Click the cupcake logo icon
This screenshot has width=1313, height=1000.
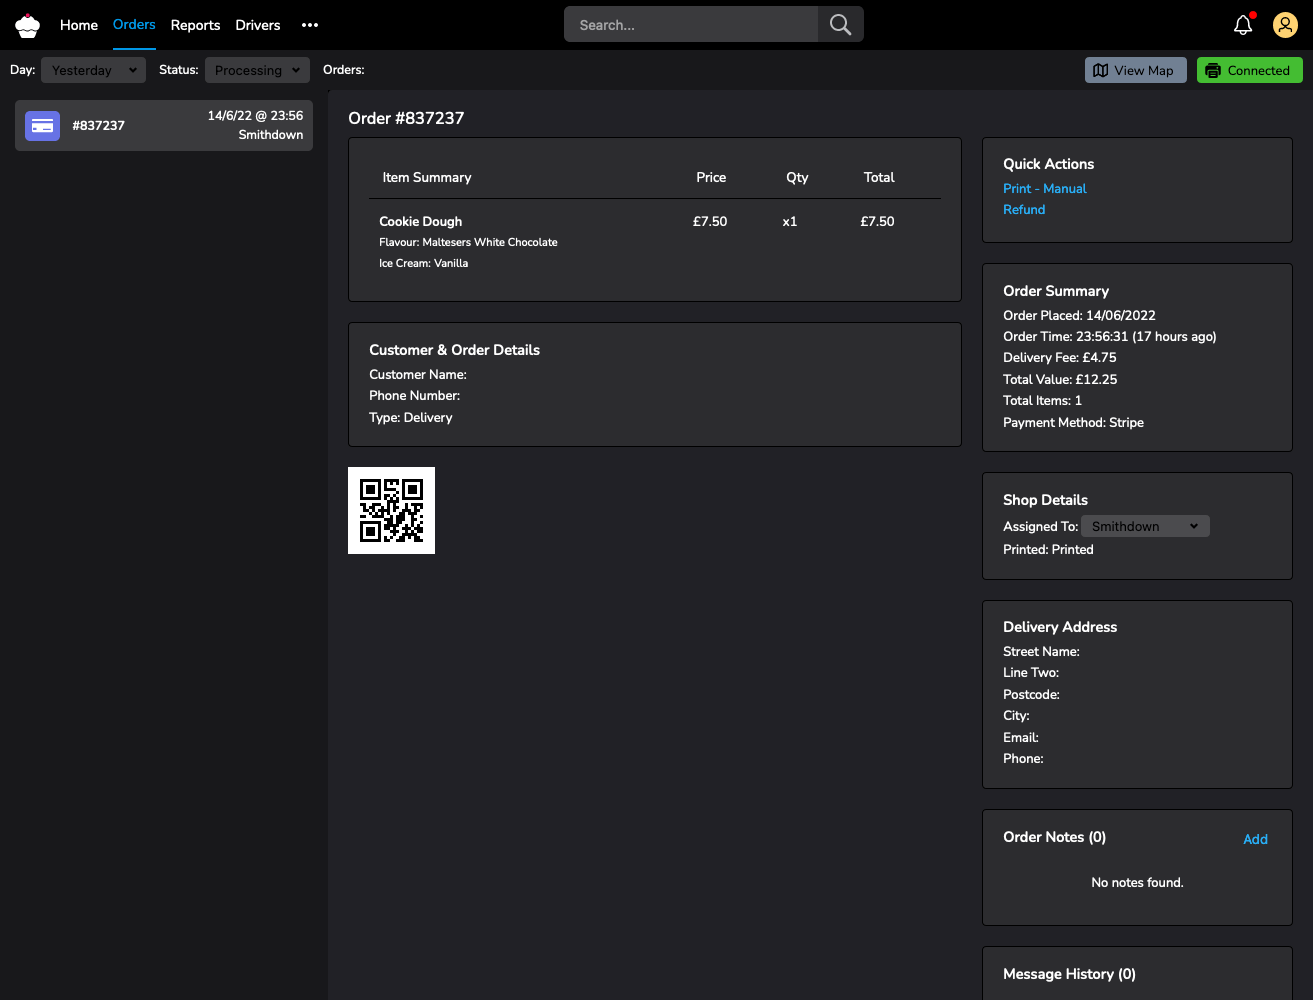[28, 25]
